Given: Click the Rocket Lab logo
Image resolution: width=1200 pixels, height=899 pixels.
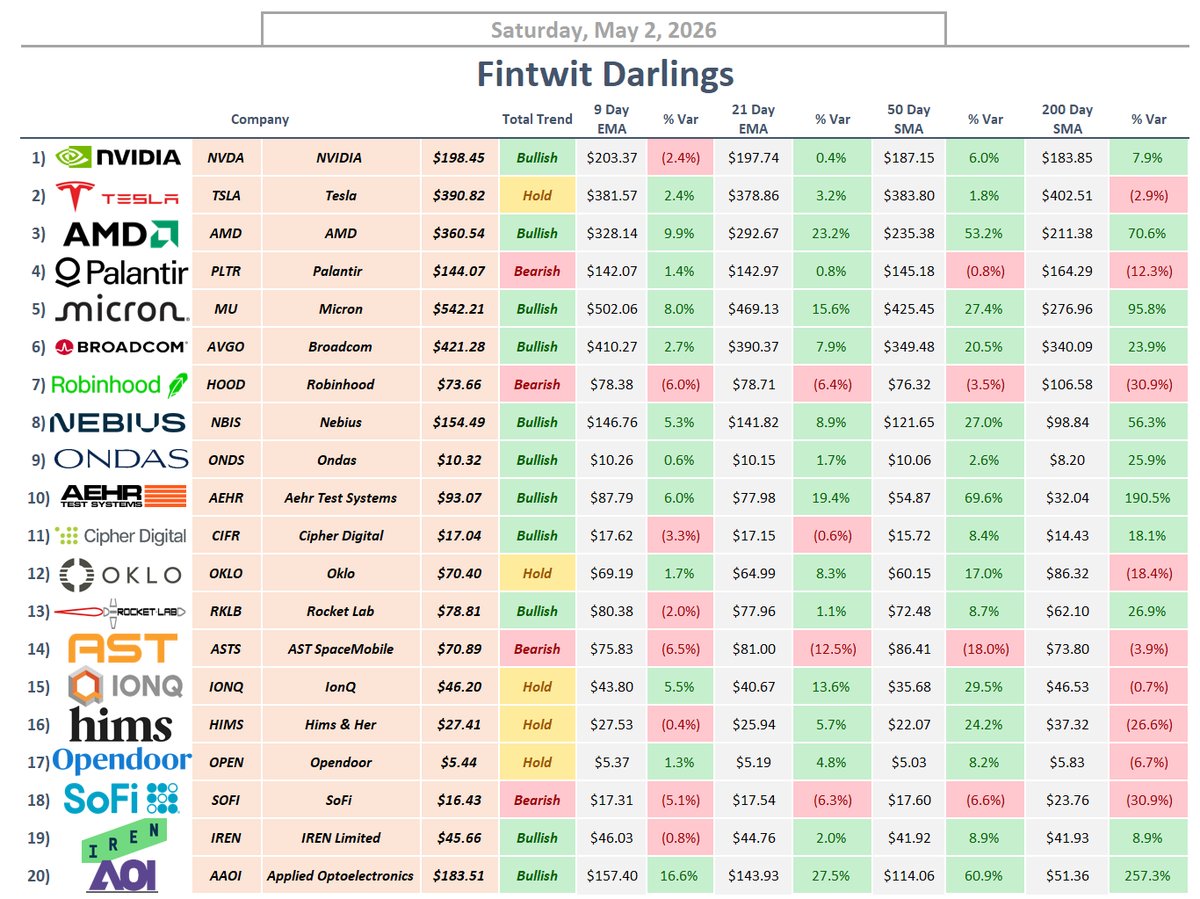Looking at the screenshot, I should click(120, 611).
